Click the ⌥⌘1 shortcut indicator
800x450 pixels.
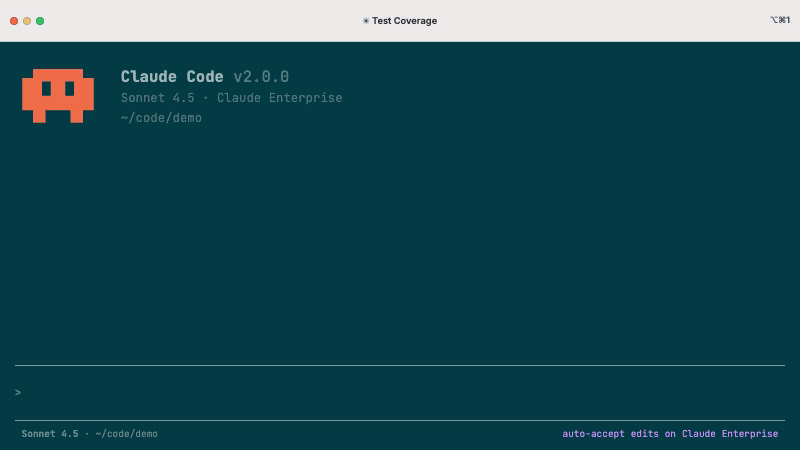[x=780, y=20]
